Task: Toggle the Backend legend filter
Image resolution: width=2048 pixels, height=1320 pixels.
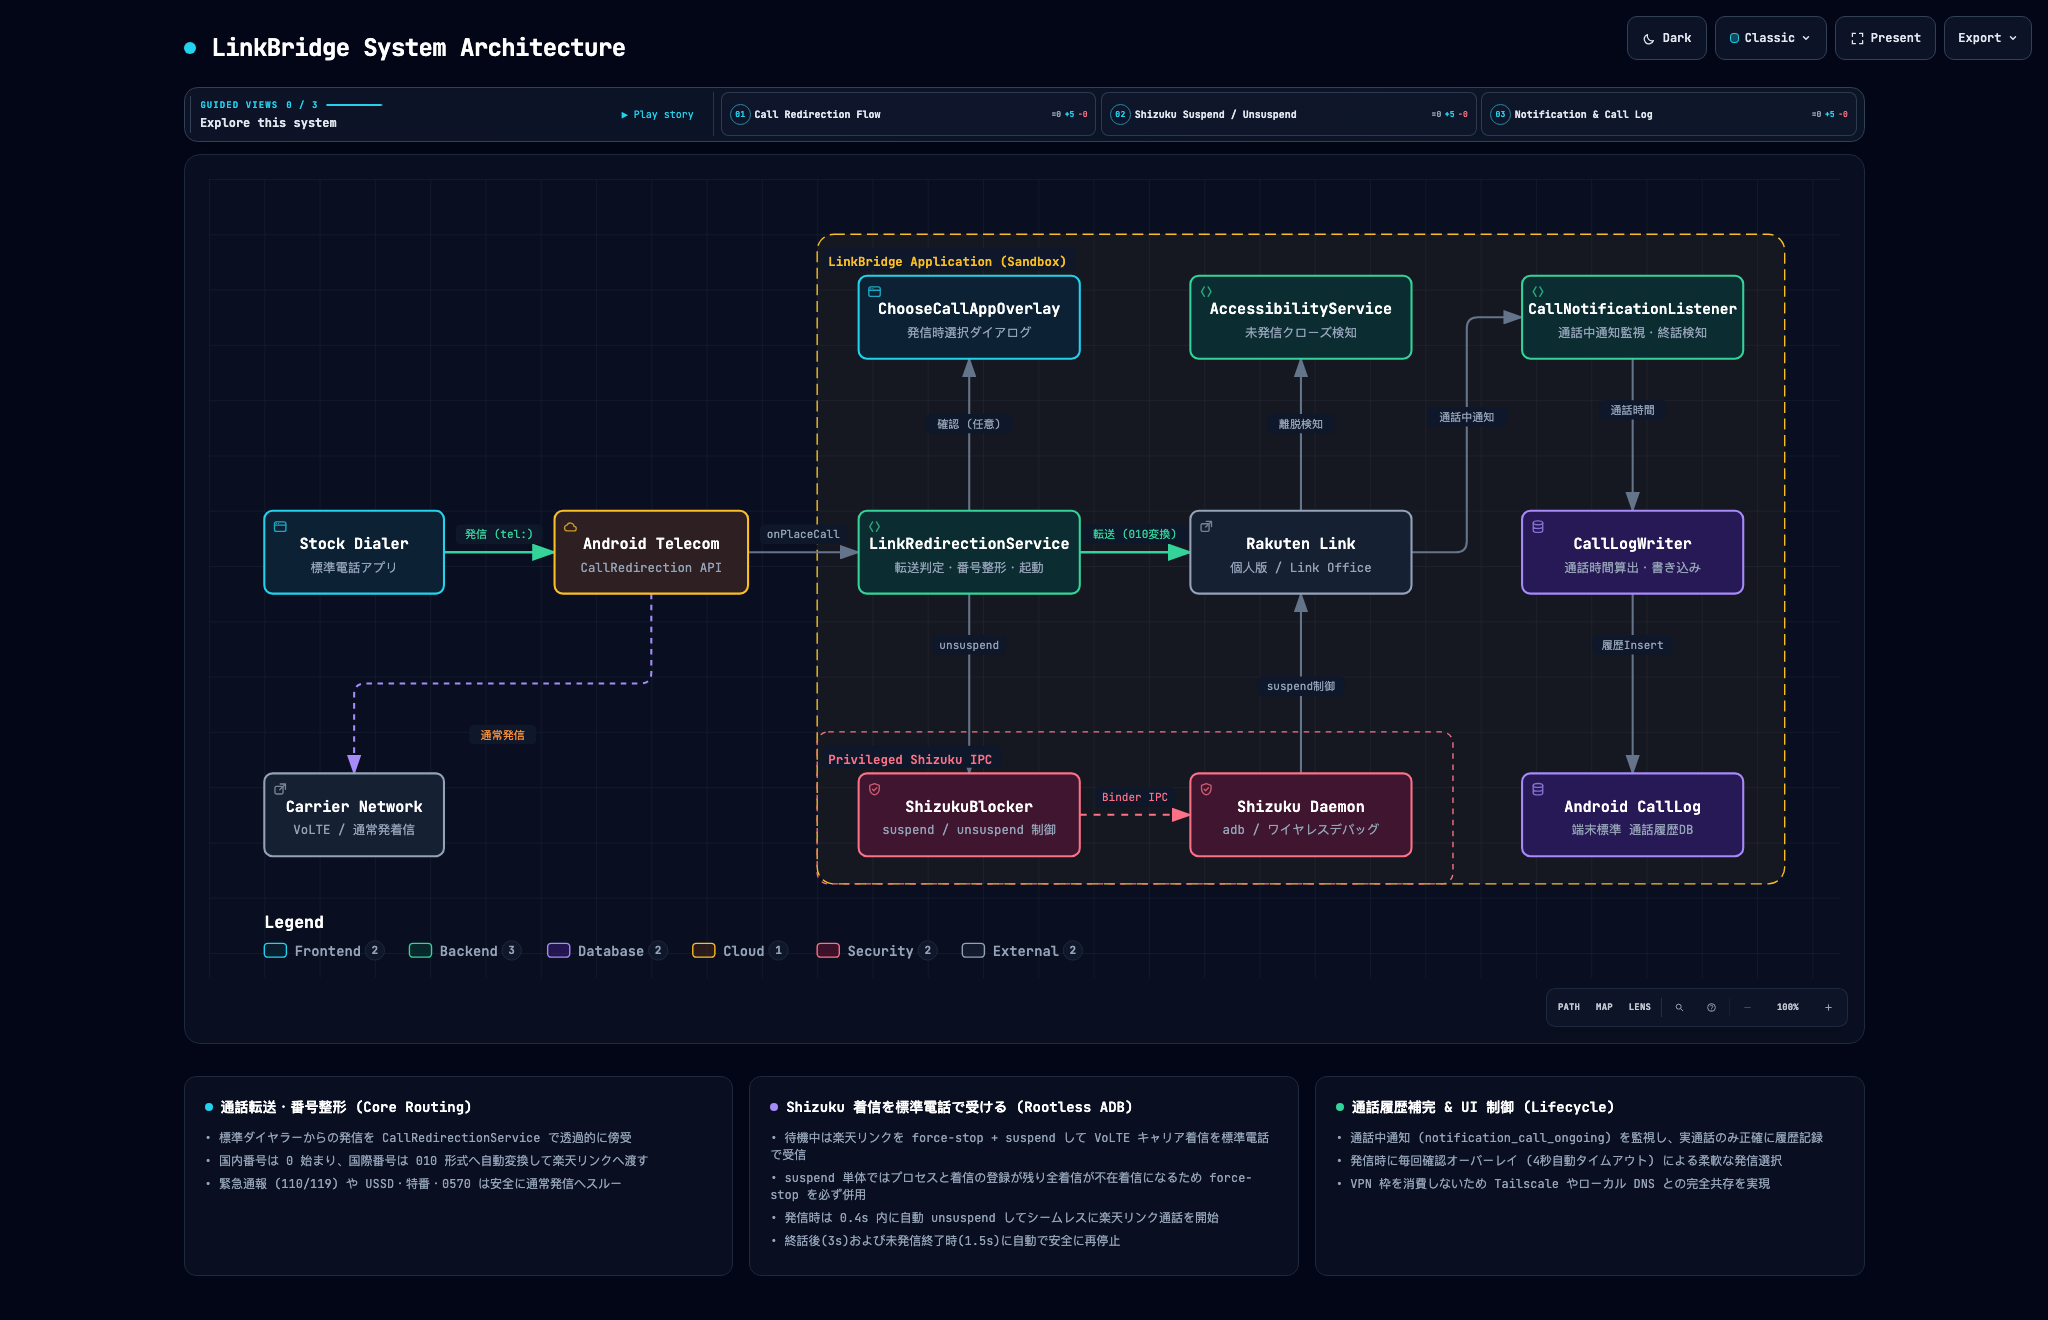Action: 465,951
